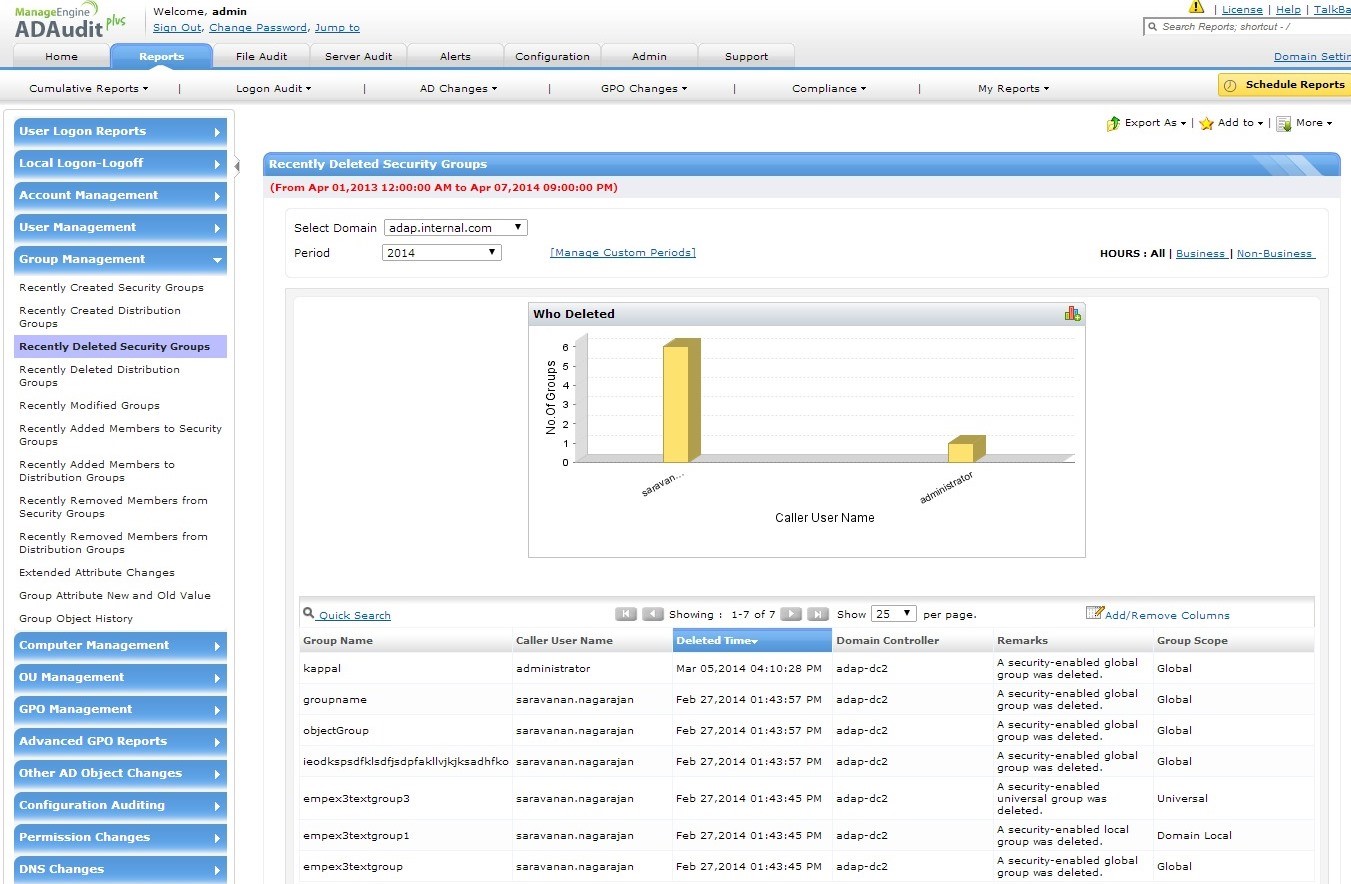1351x884 pixels.
Task: Filter hours to Business only
Action: click(1200, 254)
